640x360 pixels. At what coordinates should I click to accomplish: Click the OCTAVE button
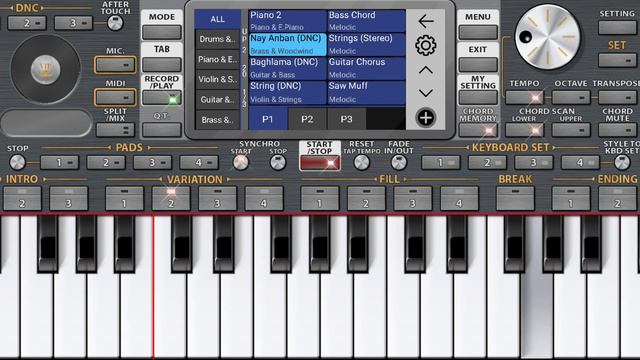tap(571, 98)
